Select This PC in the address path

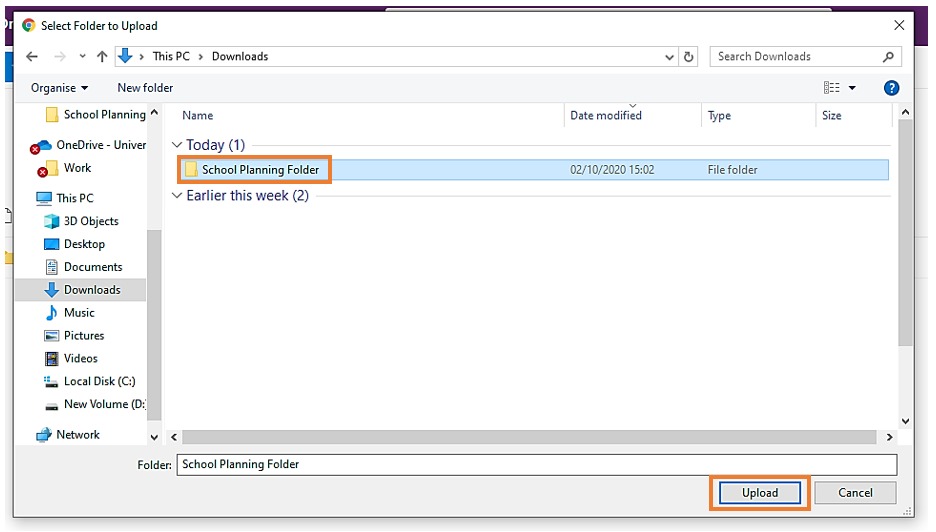coord(171,56)
